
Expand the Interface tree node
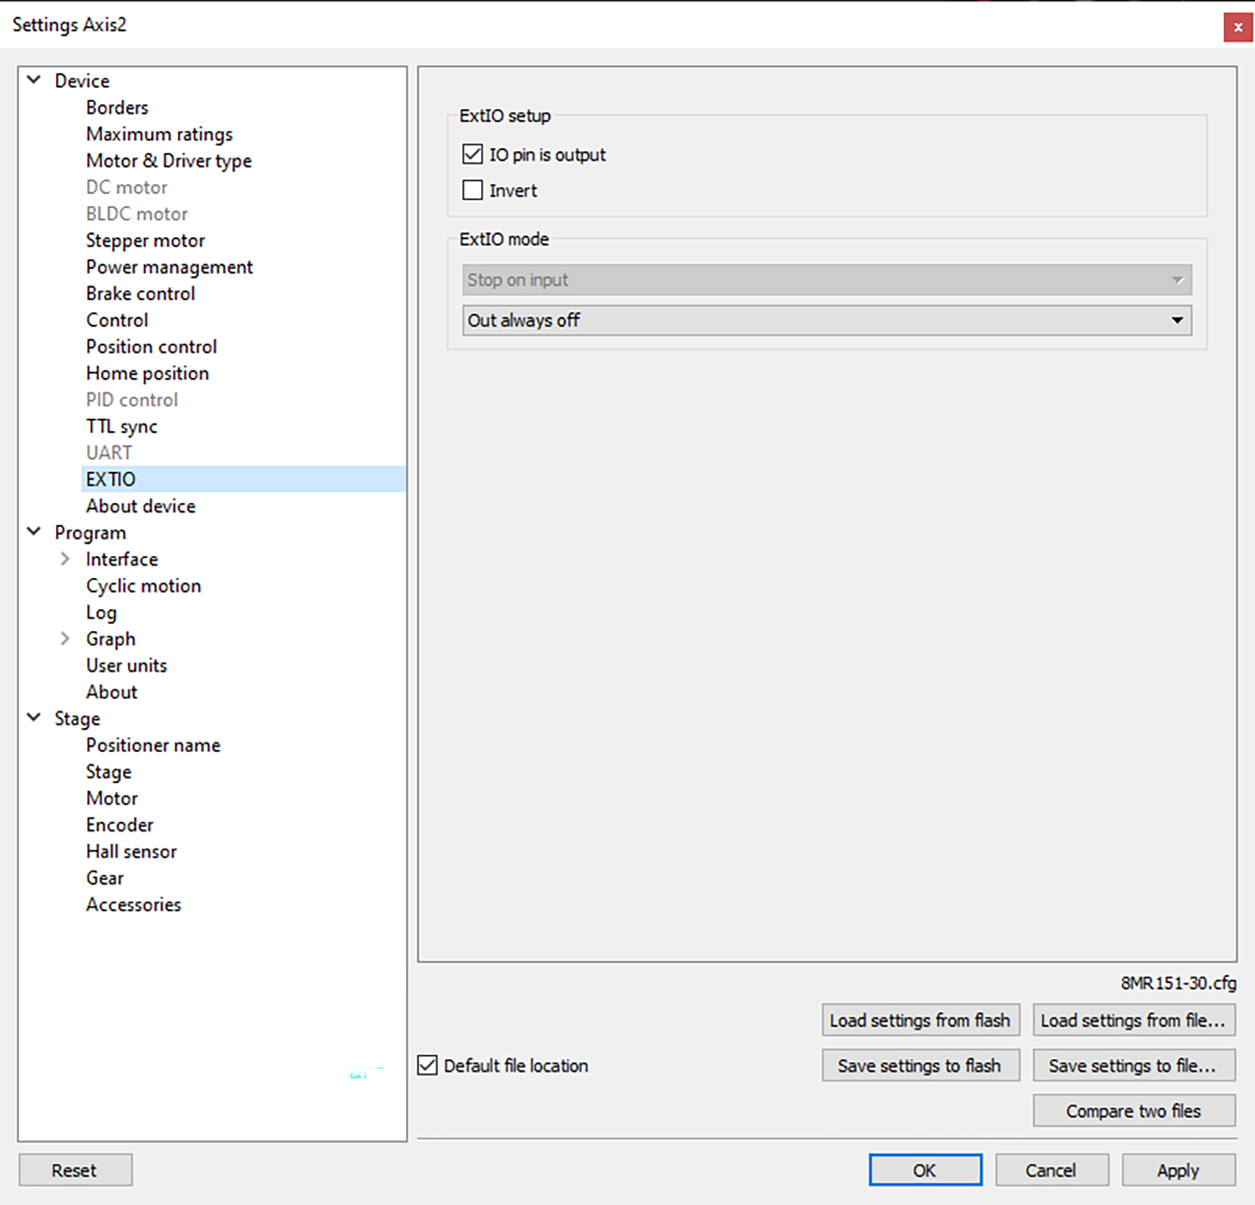click(65, 559)
